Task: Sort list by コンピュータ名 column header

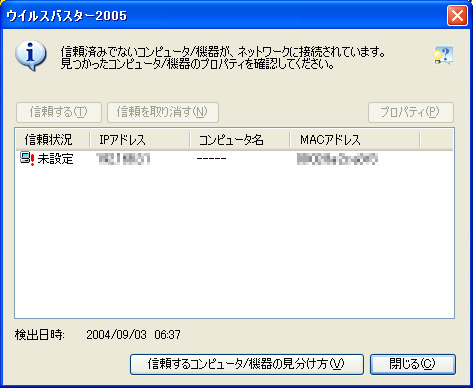Action: pyautogui.click(x=239, y=140)
